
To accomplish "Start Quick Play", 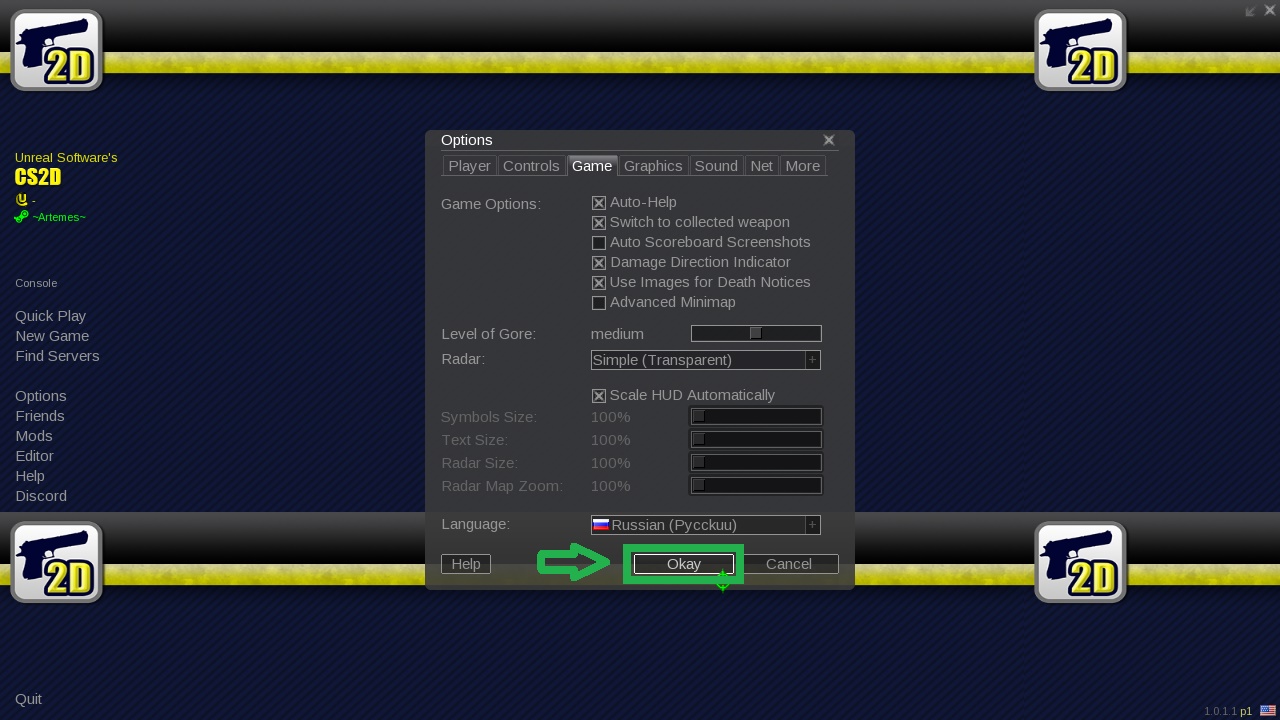I will 50,316.
